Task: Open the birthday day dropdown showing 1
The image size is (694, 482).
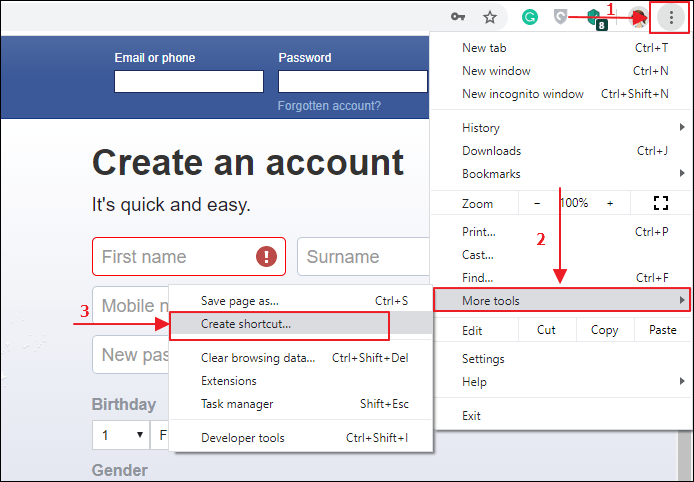Action: pyautogui.click(x=121, y=435)
